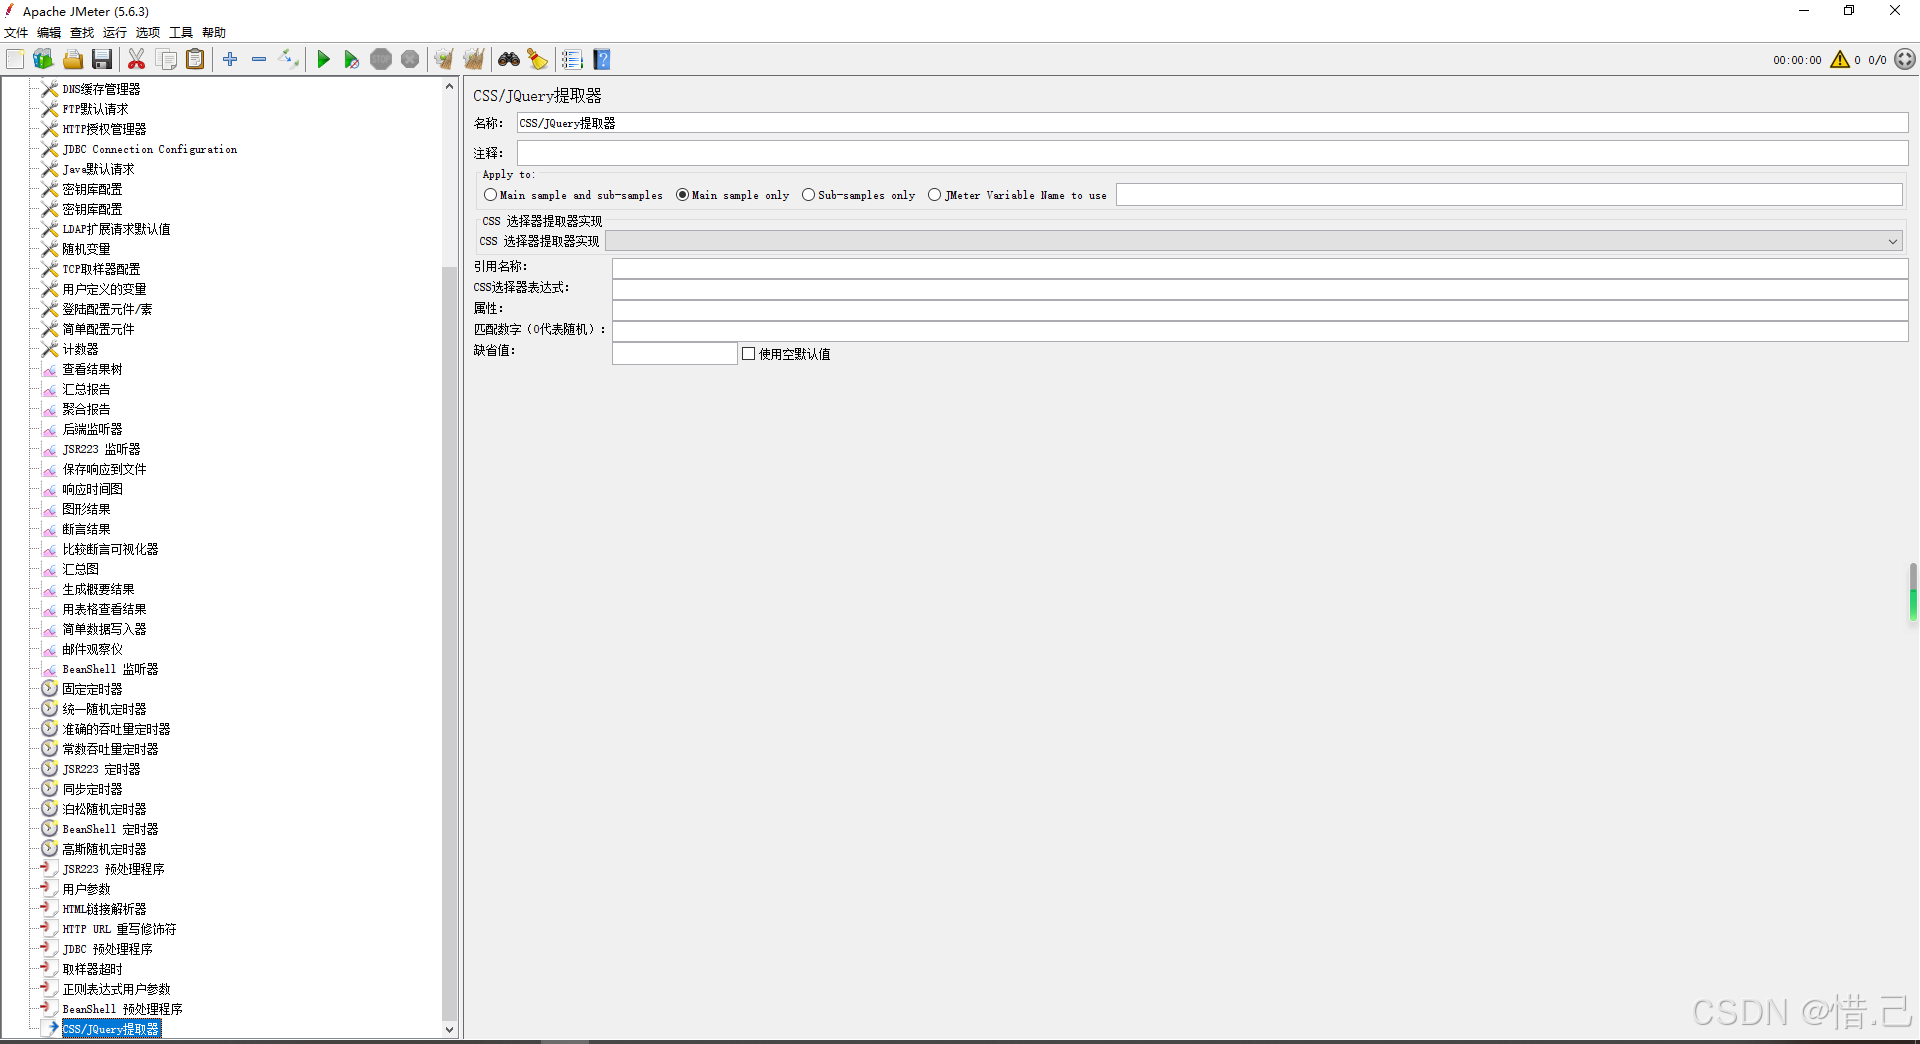The width and height of the screenshot is (1920, 1044).
Task: Select 聚合报告 tree node
Action: (86, 409)
